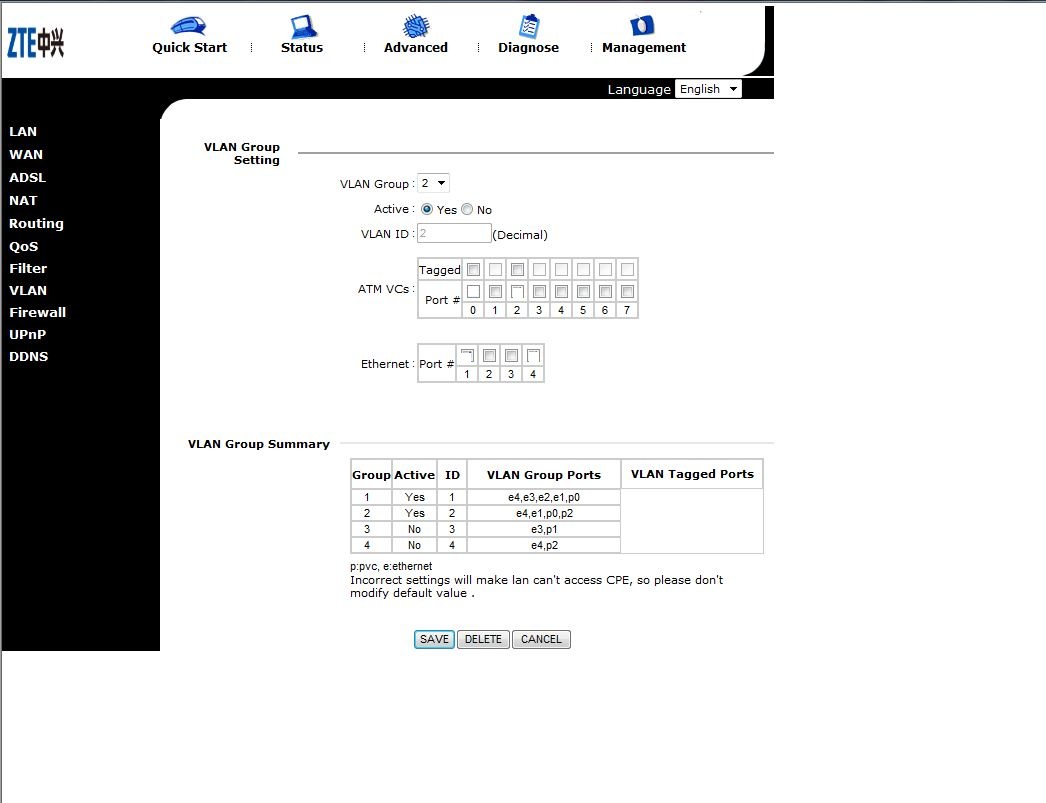Open the VLAN sidebar menu item

point(28,290)
